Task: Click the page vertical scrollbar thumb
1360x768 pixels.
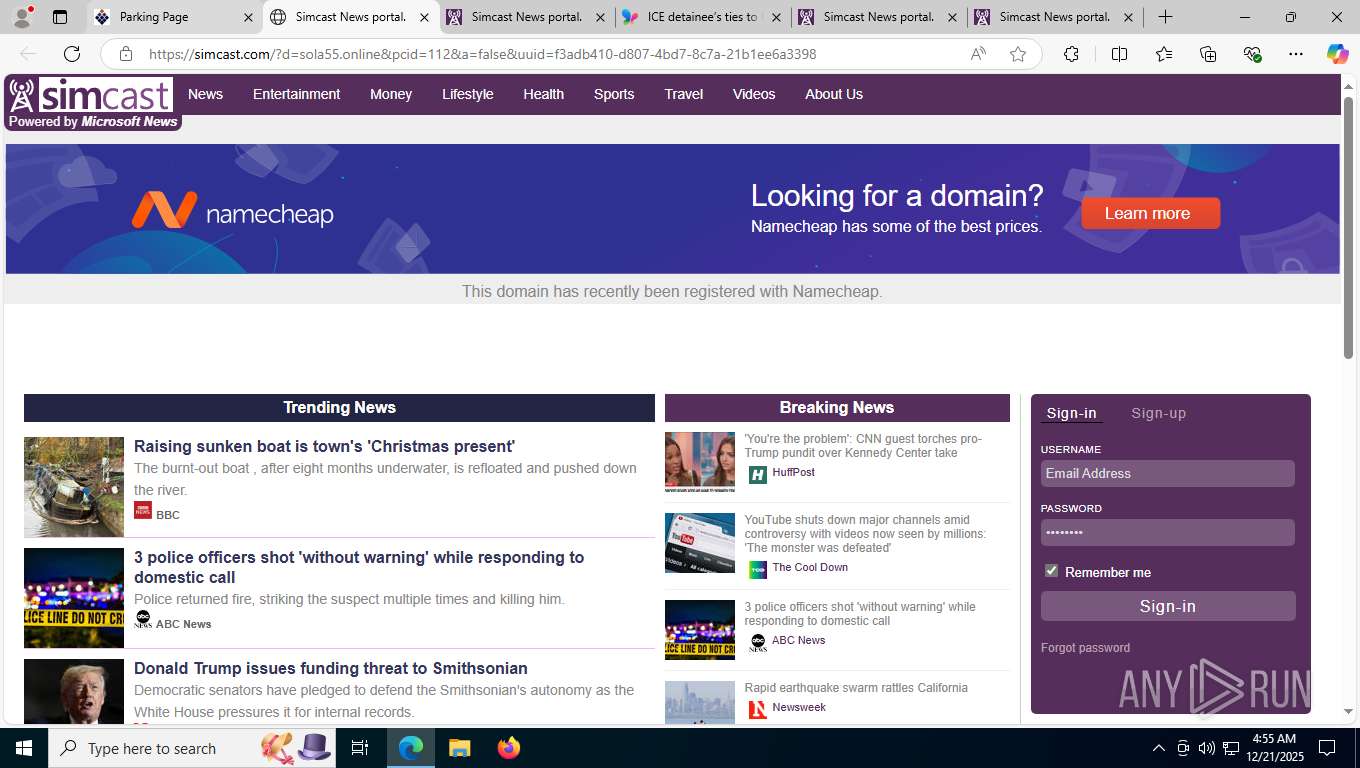Action: click(x=1348, y=227)
